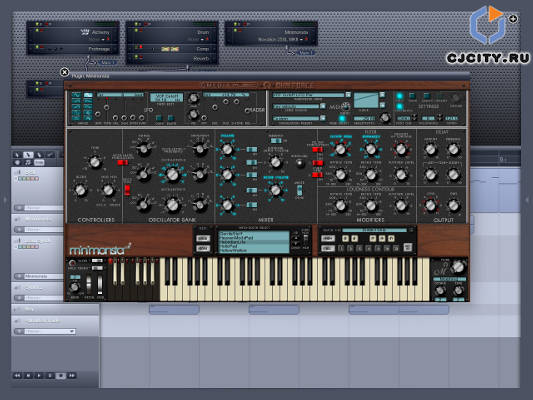Click the Mod Mix knob in Controllers
Screen dimensions: 533x400
[108, 190]
